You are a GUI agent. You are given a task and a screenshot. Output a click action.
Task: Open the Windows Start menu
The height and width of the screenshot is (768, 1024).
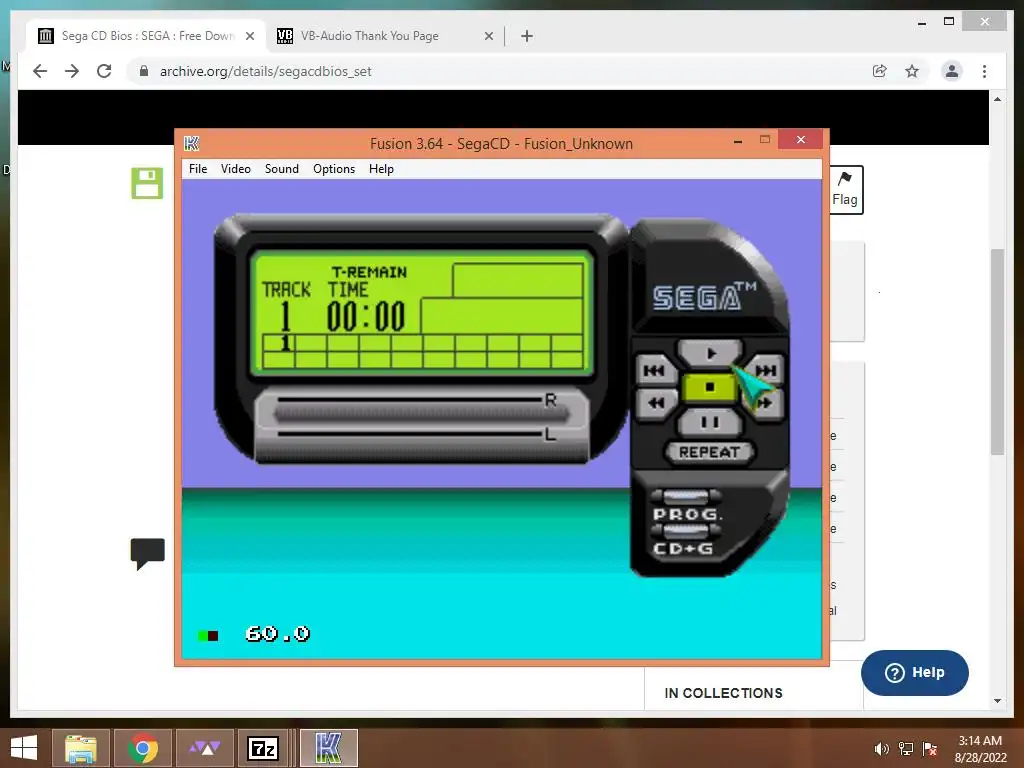[x=24, y=748]
